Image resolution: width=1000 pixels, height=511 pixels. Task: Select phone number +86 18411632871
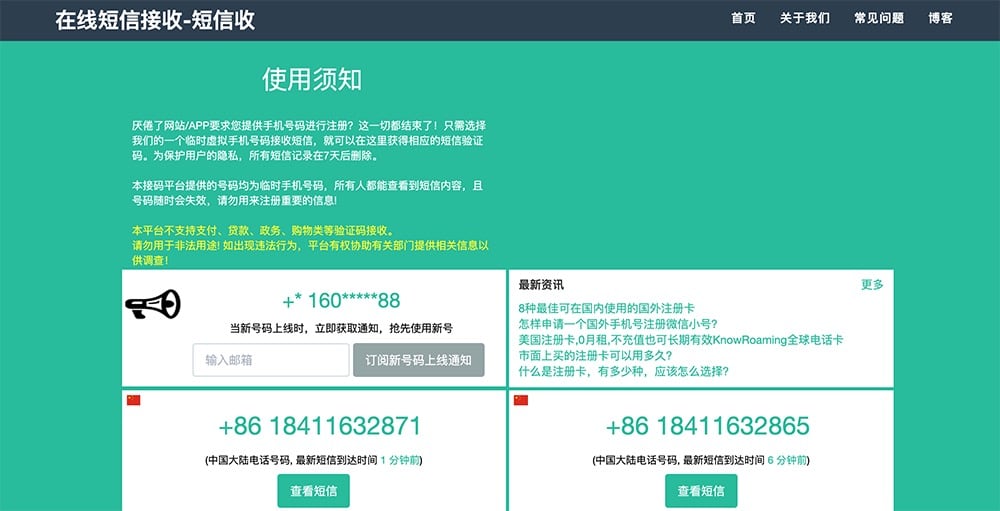[x=319, y=426]
